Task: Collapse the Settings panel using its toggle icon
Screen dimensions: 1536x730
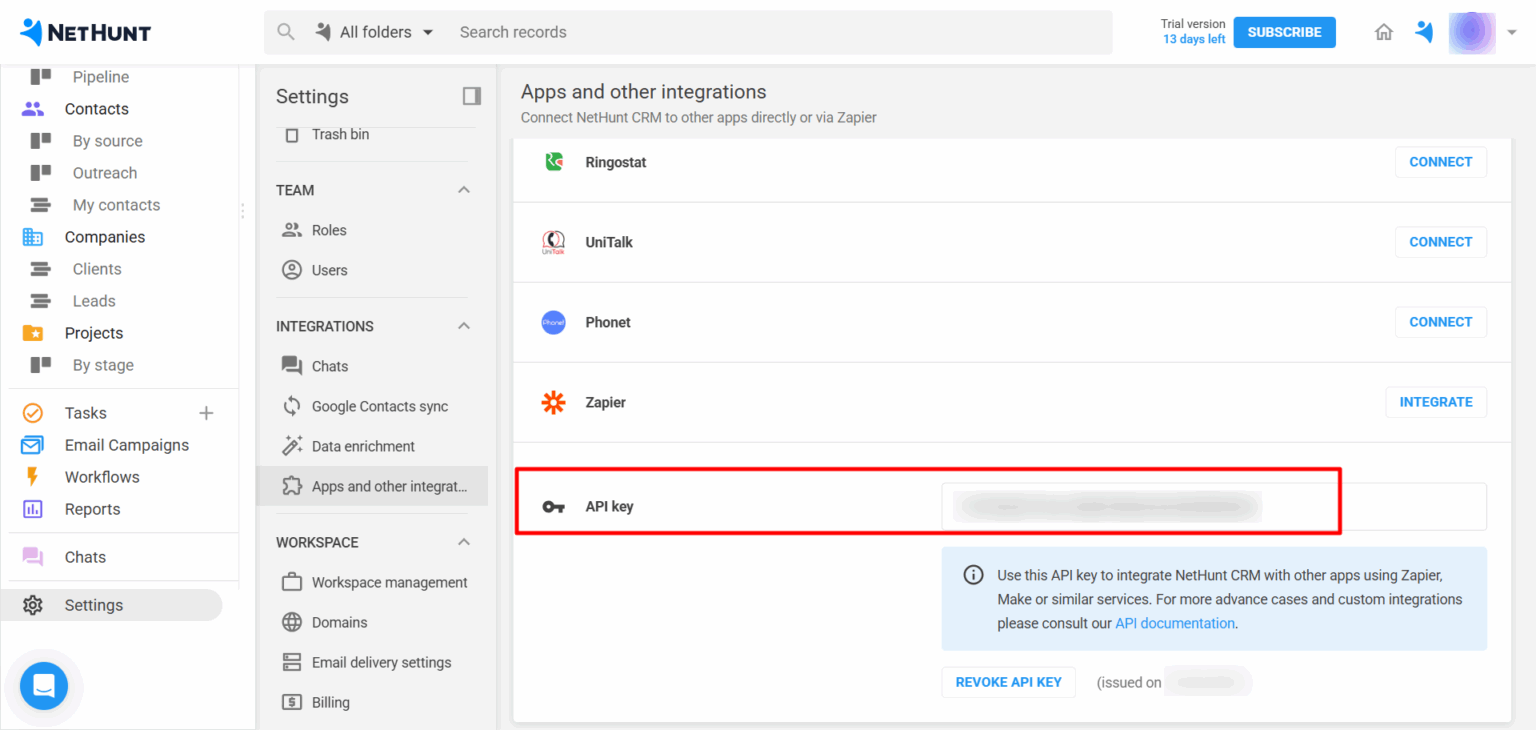Action: pos(472,96)
